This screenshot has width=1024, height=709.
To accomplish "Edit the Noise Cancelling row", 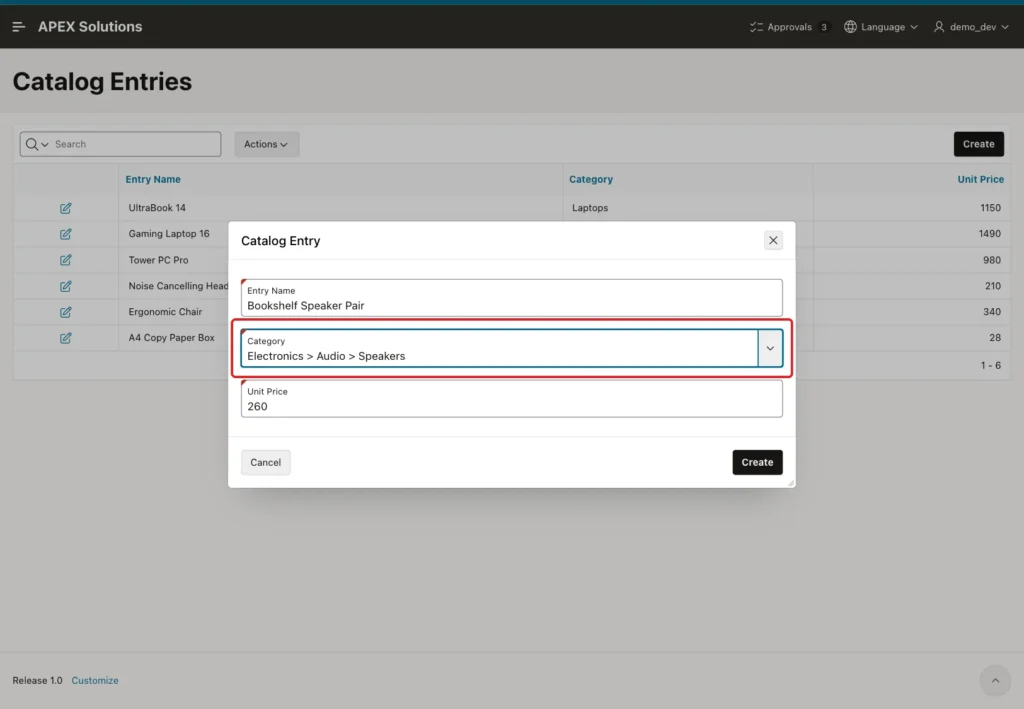I will (65, 286).
